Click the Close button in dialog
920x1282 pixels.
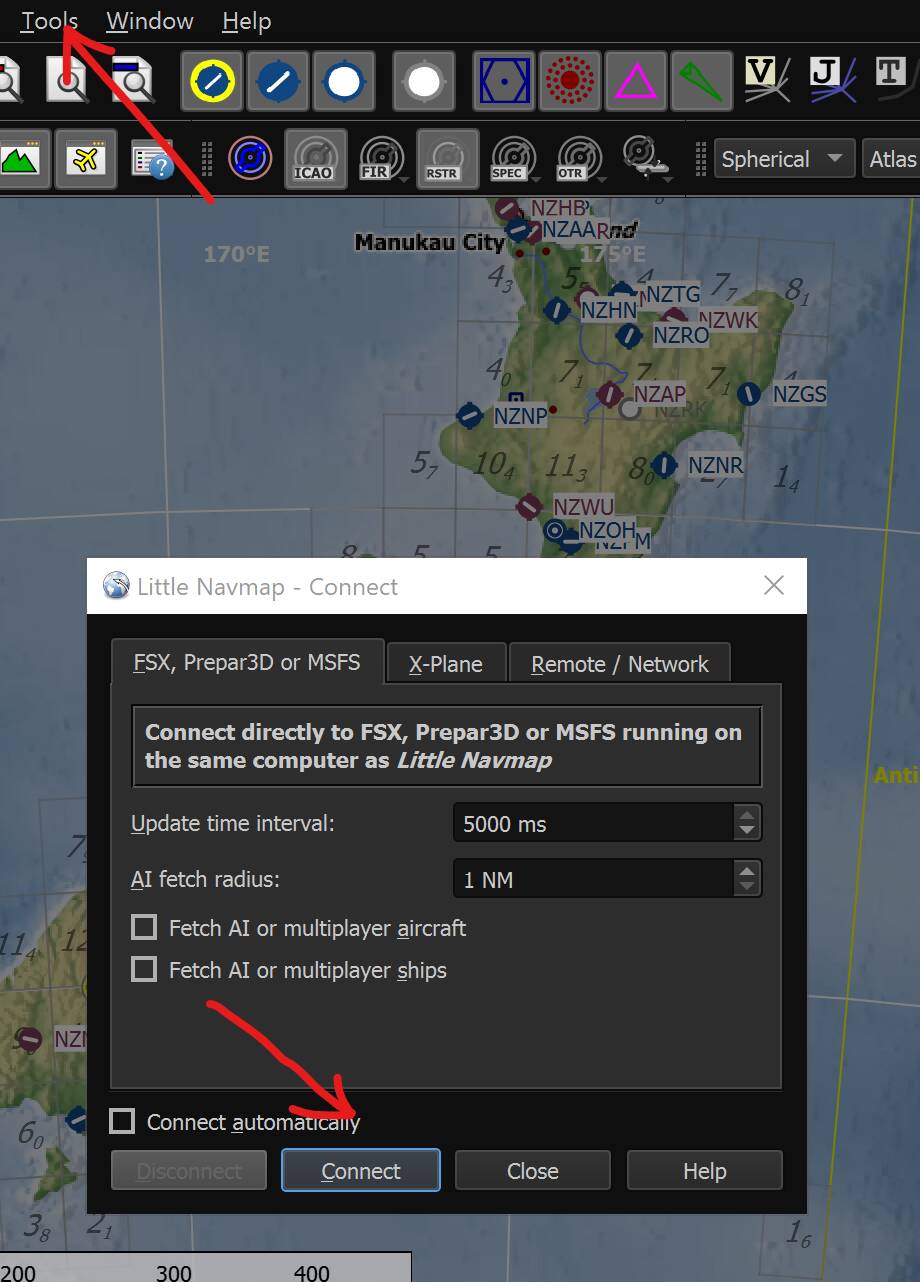(x=532, y=1171)
